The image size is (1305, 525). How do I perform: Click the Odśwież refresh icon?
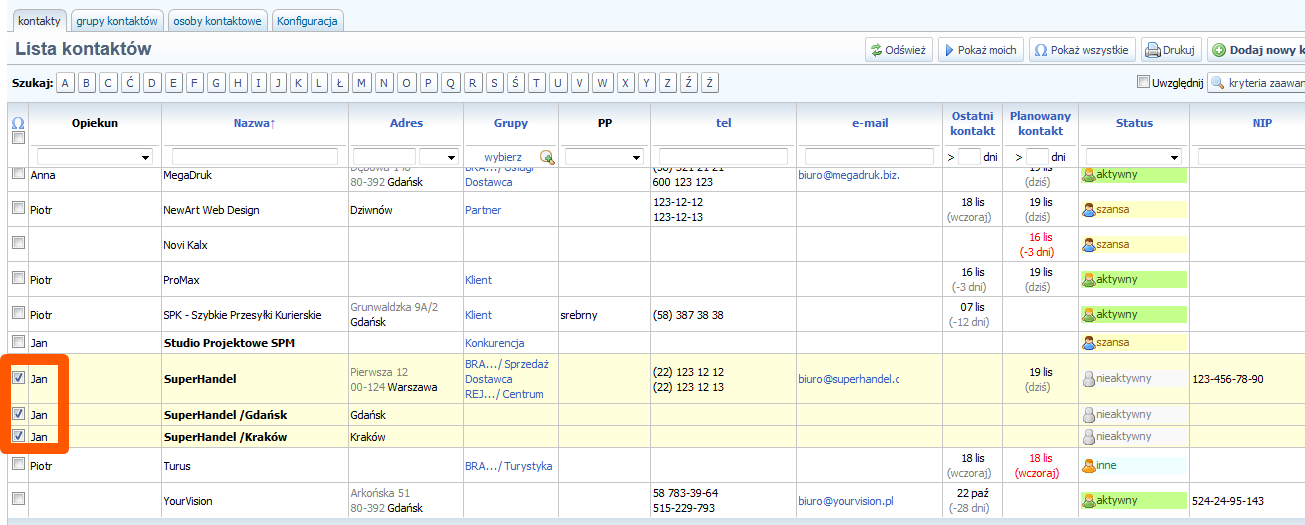coord(876,50)
